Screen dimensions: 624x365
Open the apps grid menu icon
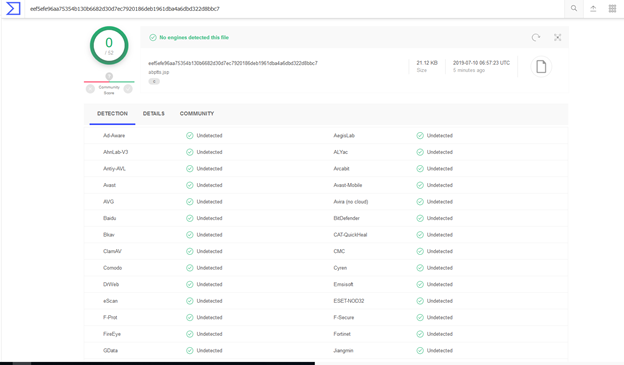tap(612, 8)
